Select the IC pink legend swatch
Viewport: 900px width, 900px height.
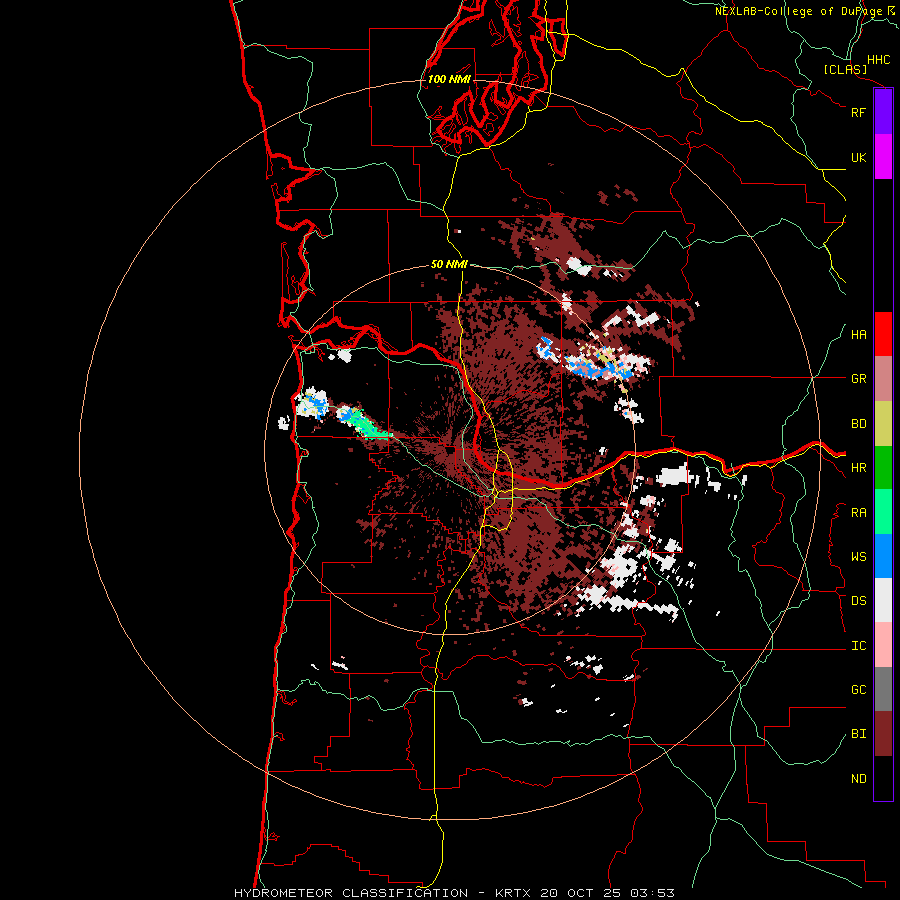(883, 645)
